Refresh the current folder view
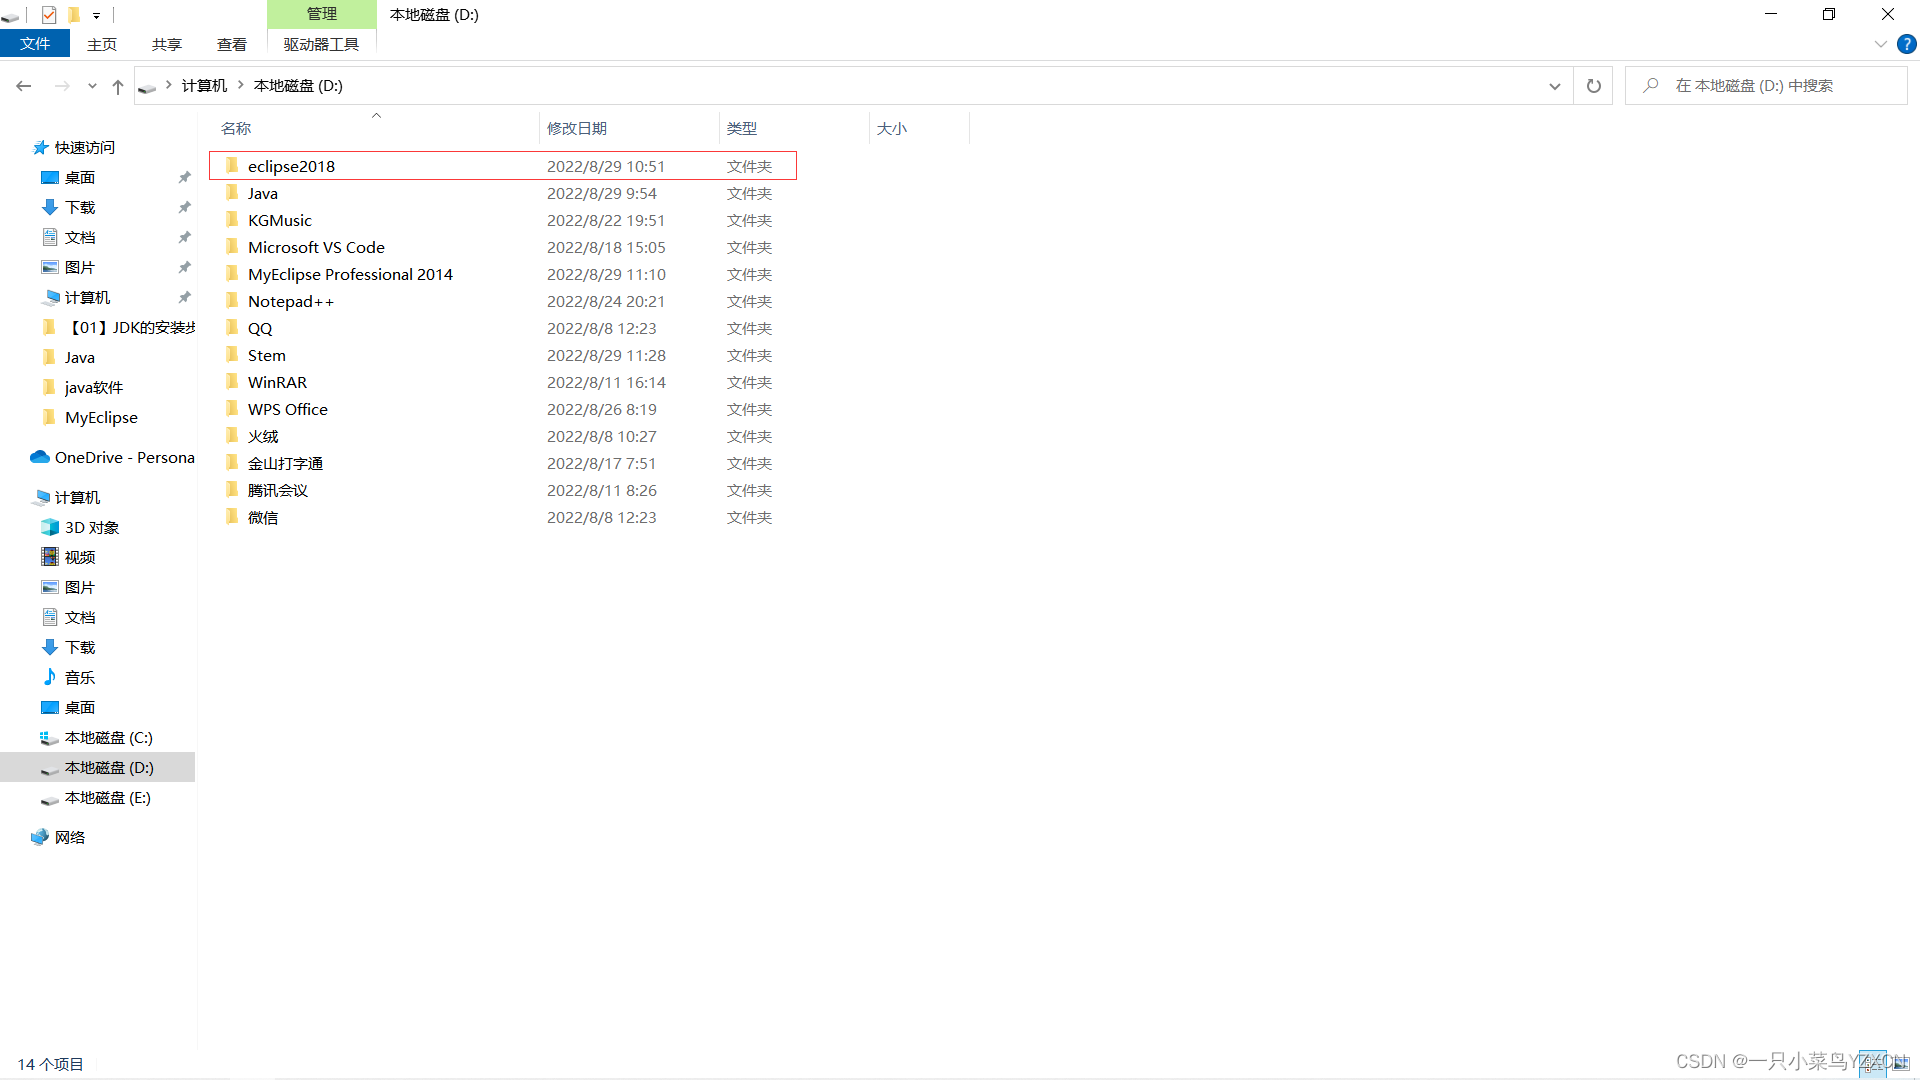This screenshot has height=1080, width=1920. (x=1593, y=86)
